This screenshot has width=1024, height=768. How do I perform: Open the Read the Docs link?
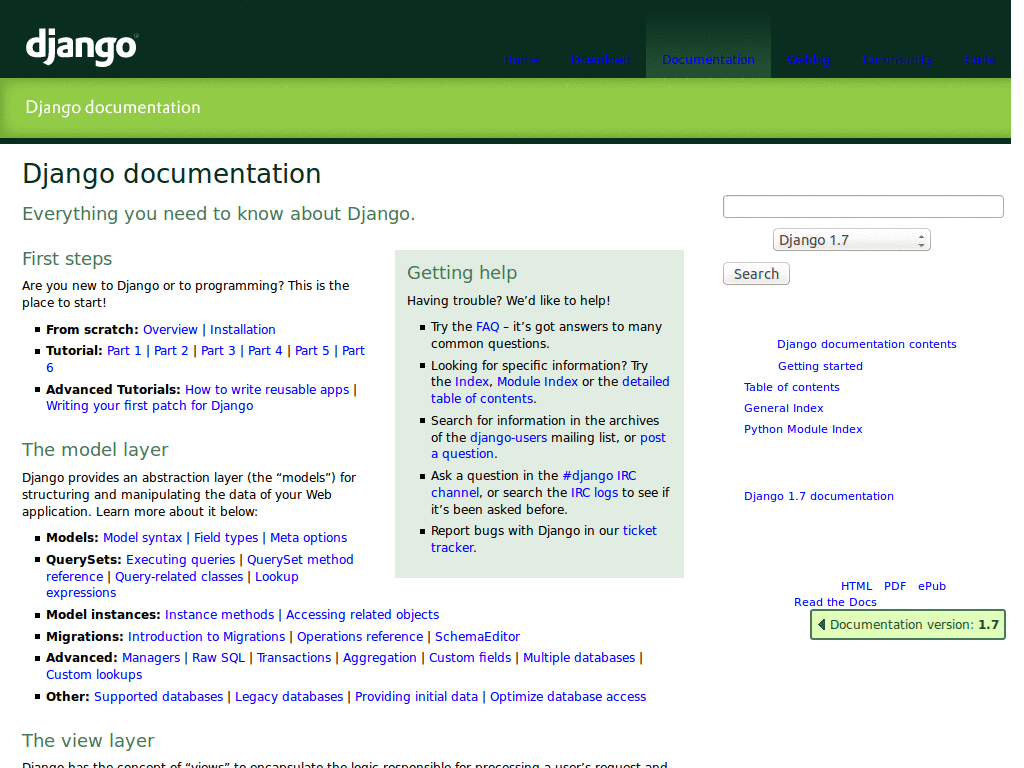coord(835,603)
